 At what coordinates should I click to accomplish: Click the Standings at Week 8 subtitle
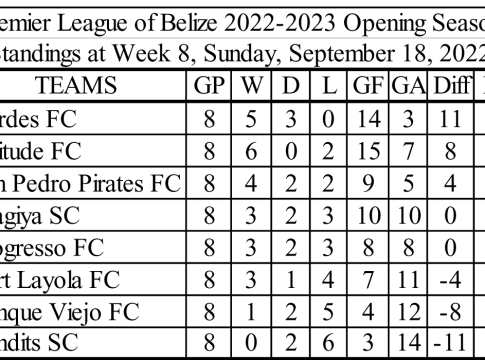click(242, 53)
